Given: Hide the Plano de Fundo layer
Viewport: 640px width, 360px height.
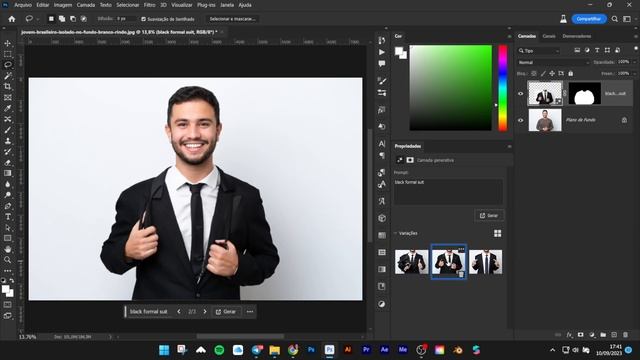Looking at the screenshot, I should (520, 120).
